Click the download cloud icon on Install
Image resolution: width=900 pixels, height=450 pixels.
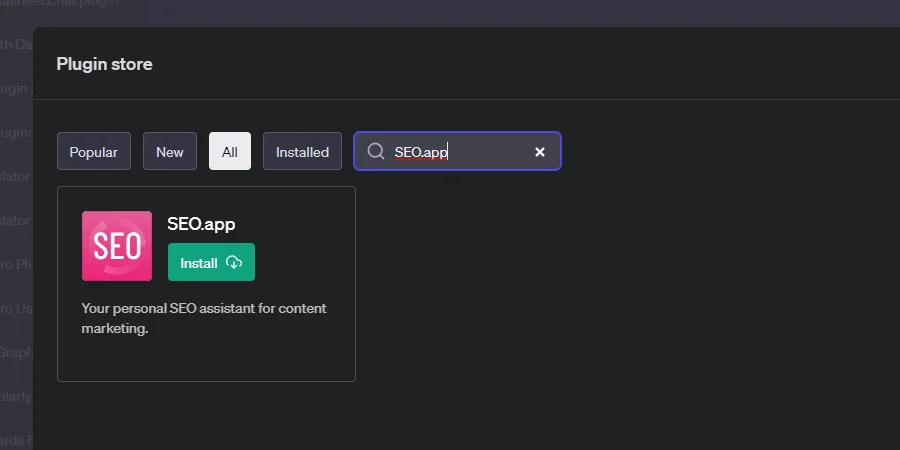(234, 262)
